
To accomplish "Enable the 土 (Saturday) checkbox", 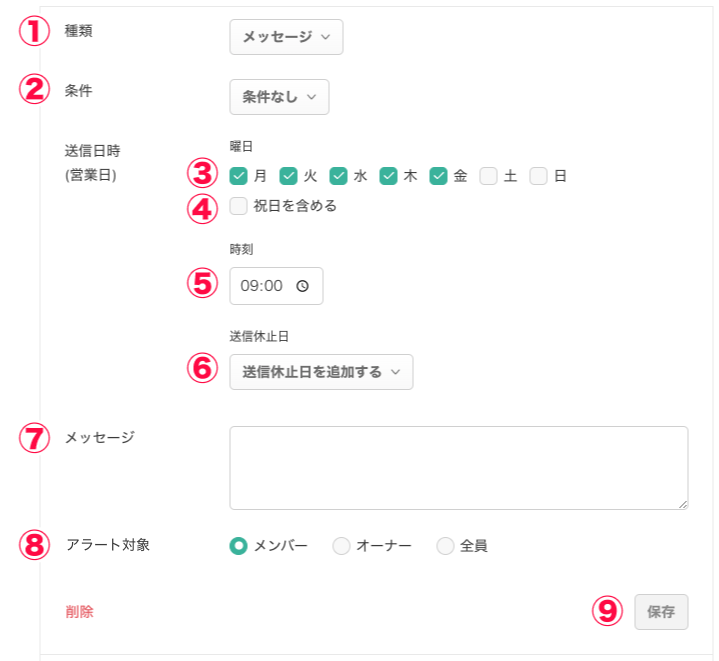I will tap(489, 176).
